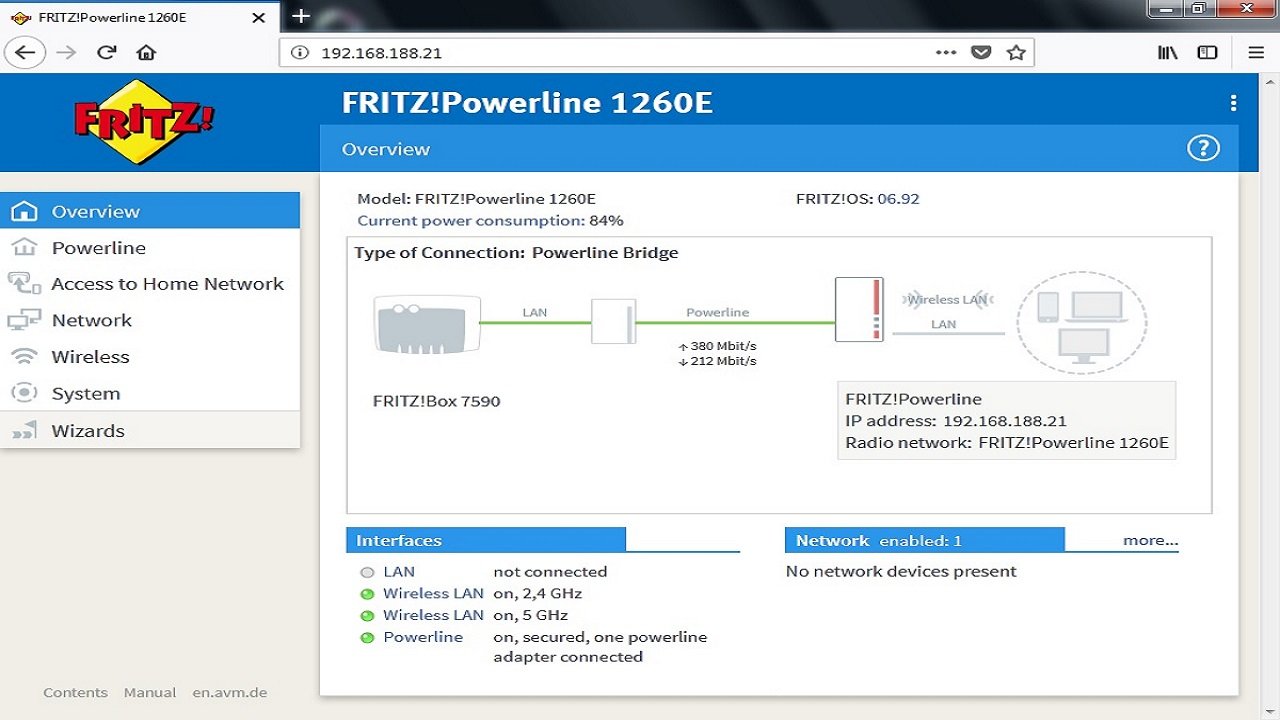Show site information icon in address bar
Screen dimensions: 1280x720
299,53
